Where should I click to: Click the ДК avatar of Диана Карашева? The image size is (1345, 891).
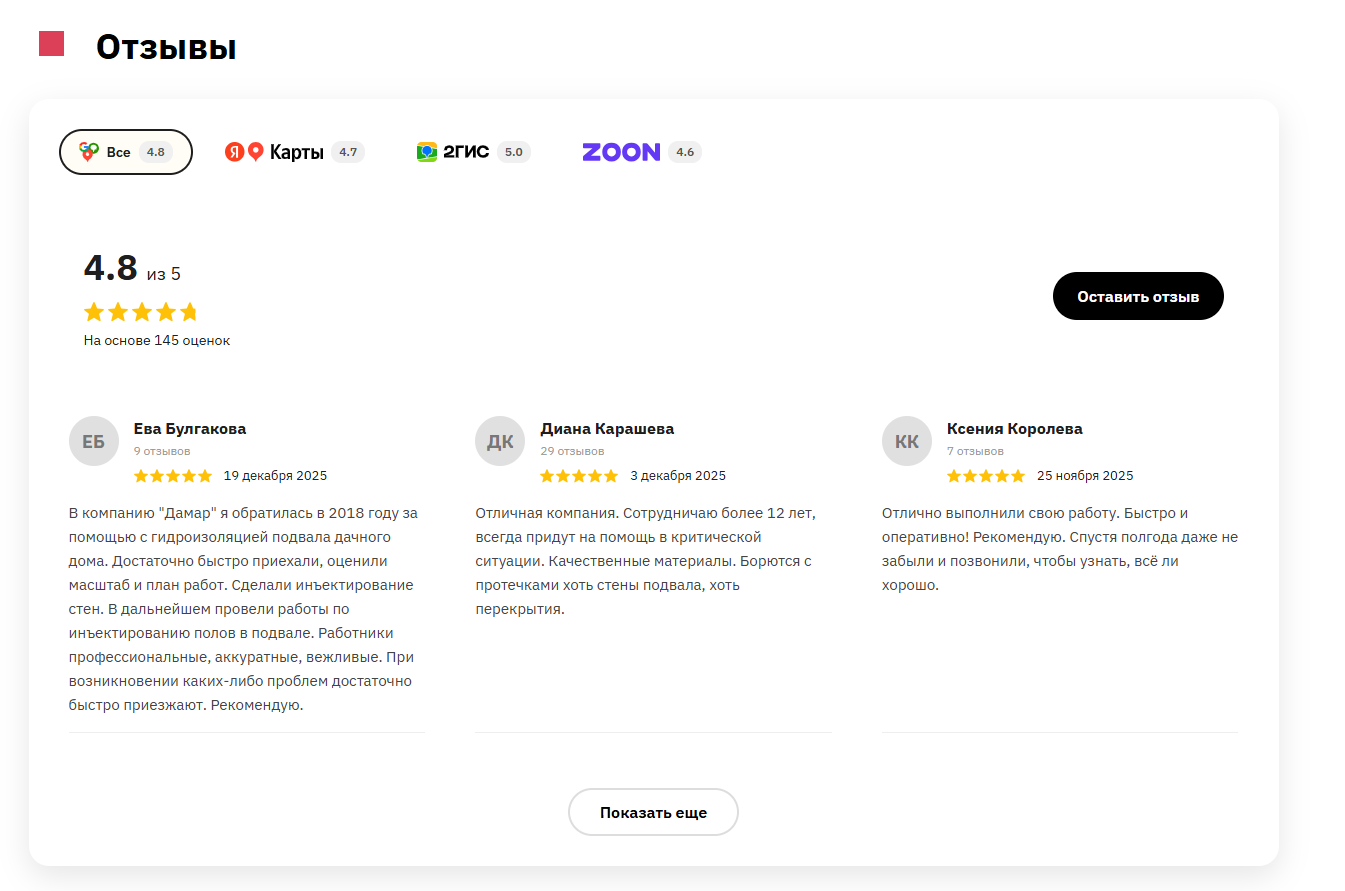pyautogui.click(x=500, y=441)
